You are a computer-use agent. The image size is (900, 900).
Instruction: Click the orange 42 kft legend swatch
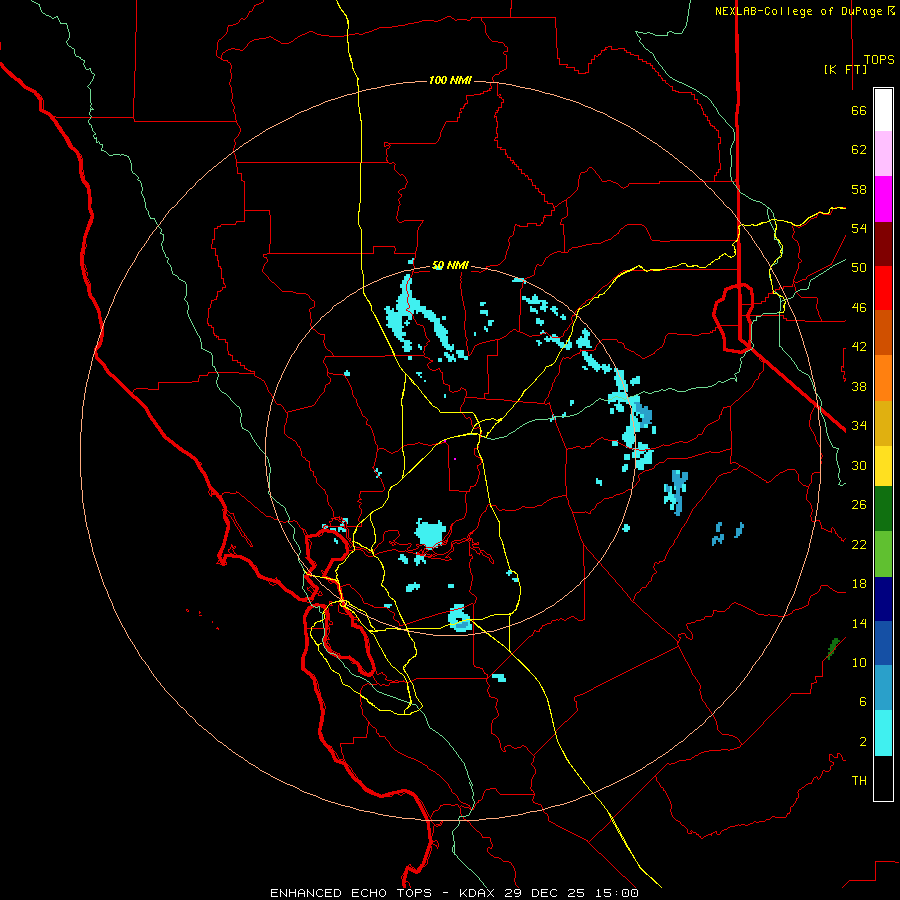[883, 378]
